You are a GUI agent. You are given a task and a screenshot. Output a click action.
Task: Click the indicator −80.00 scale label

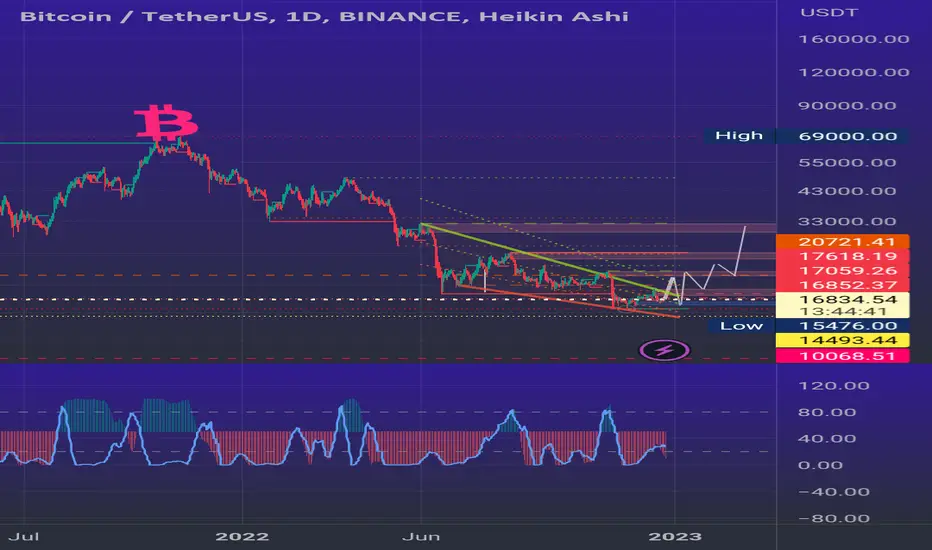click(834, 518)
